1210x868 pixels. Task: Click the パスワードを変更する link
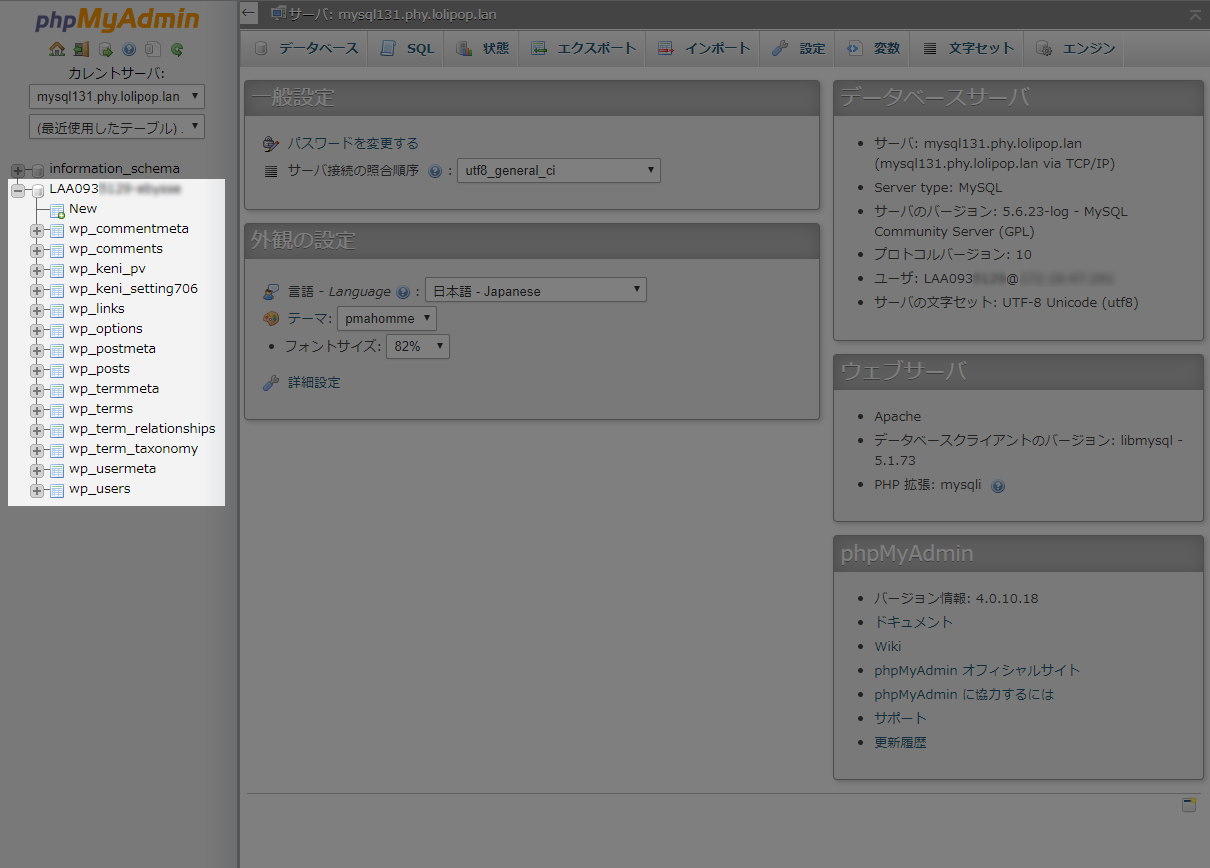[x=355, y=143]
